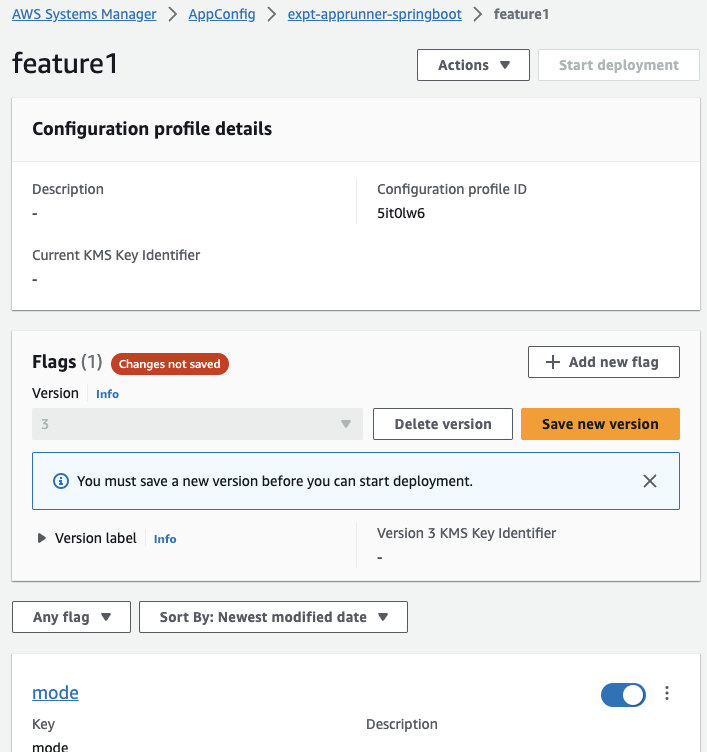
Task: Open the mode flag link
Action: [x=55, y=693]
